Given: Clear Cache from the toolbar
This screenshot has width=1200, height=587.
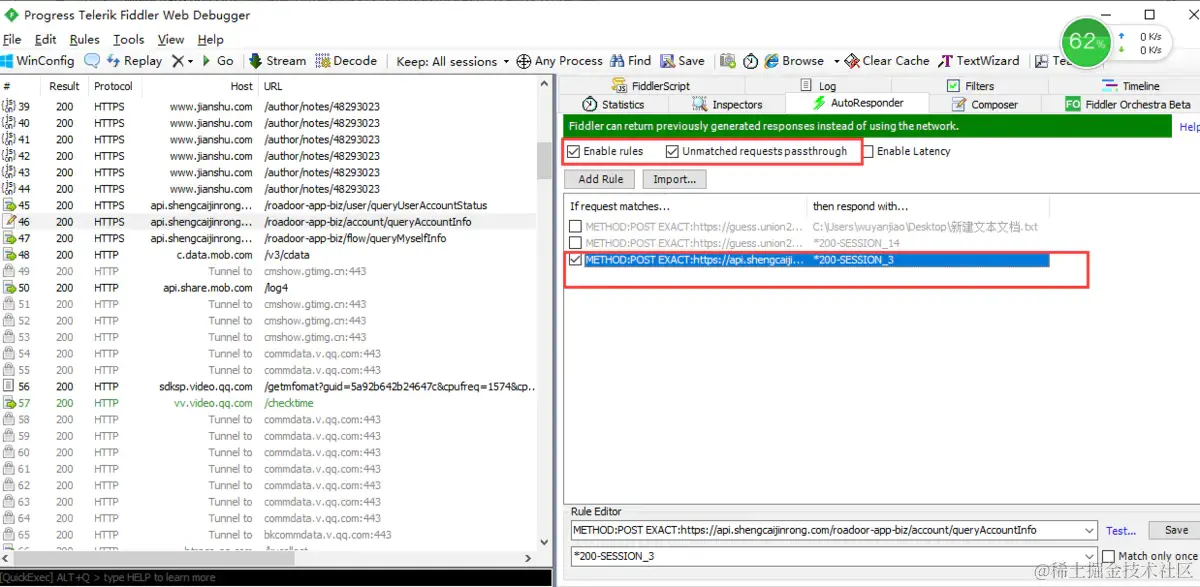Looking at the screenshot, I should (887, 61).
